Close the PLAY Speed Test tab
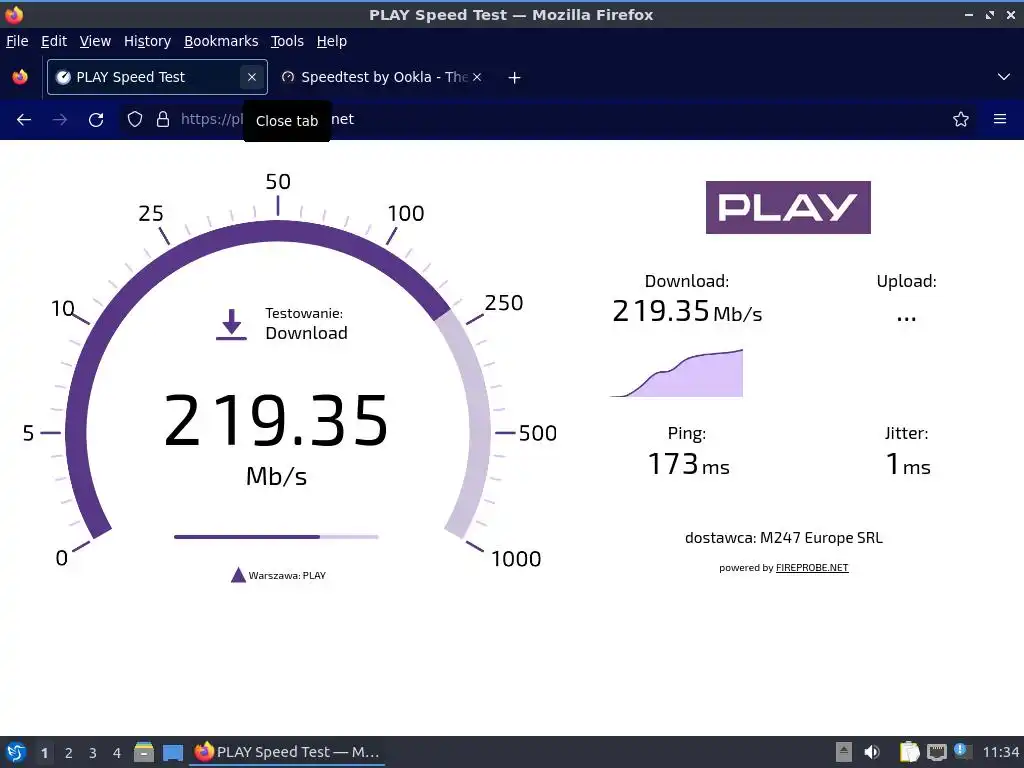The image size is (1024, 768). (251, 77)
